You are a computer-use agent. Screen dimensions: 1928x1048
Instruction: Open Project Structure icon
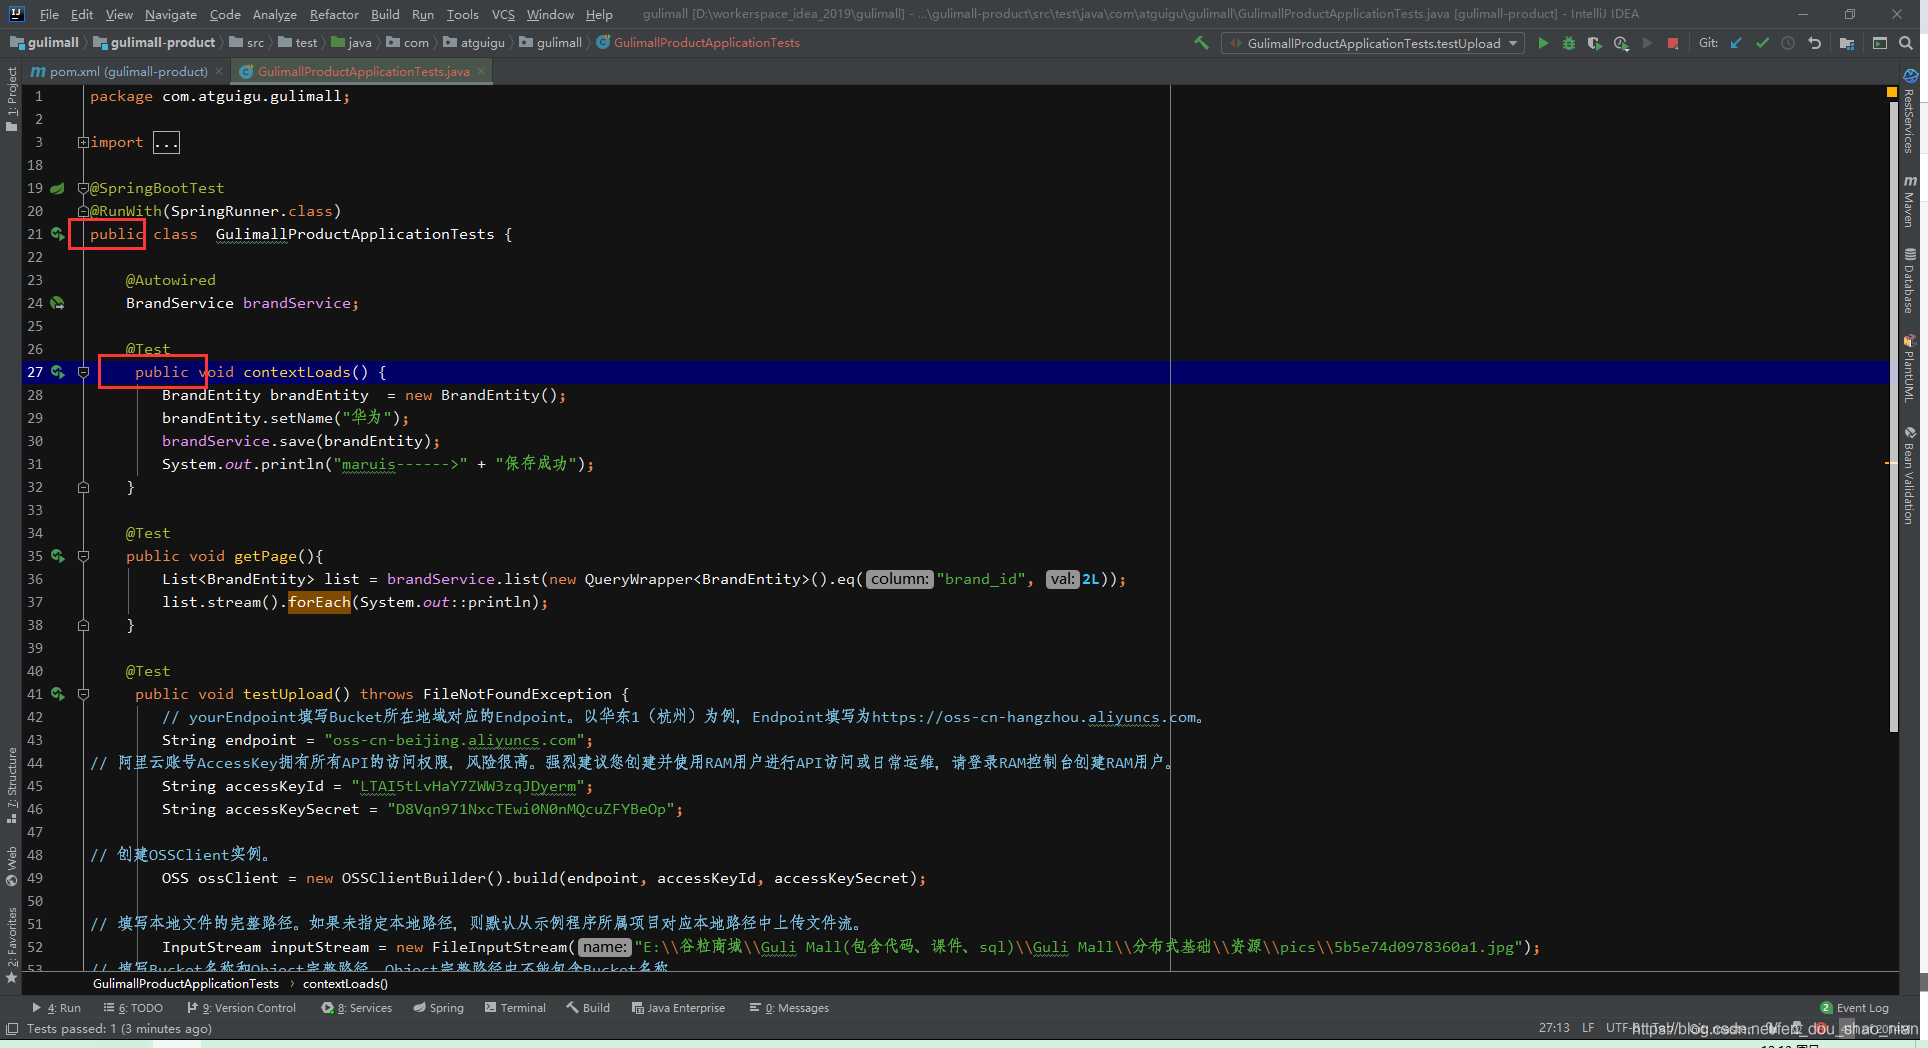tap(1847, 43)
